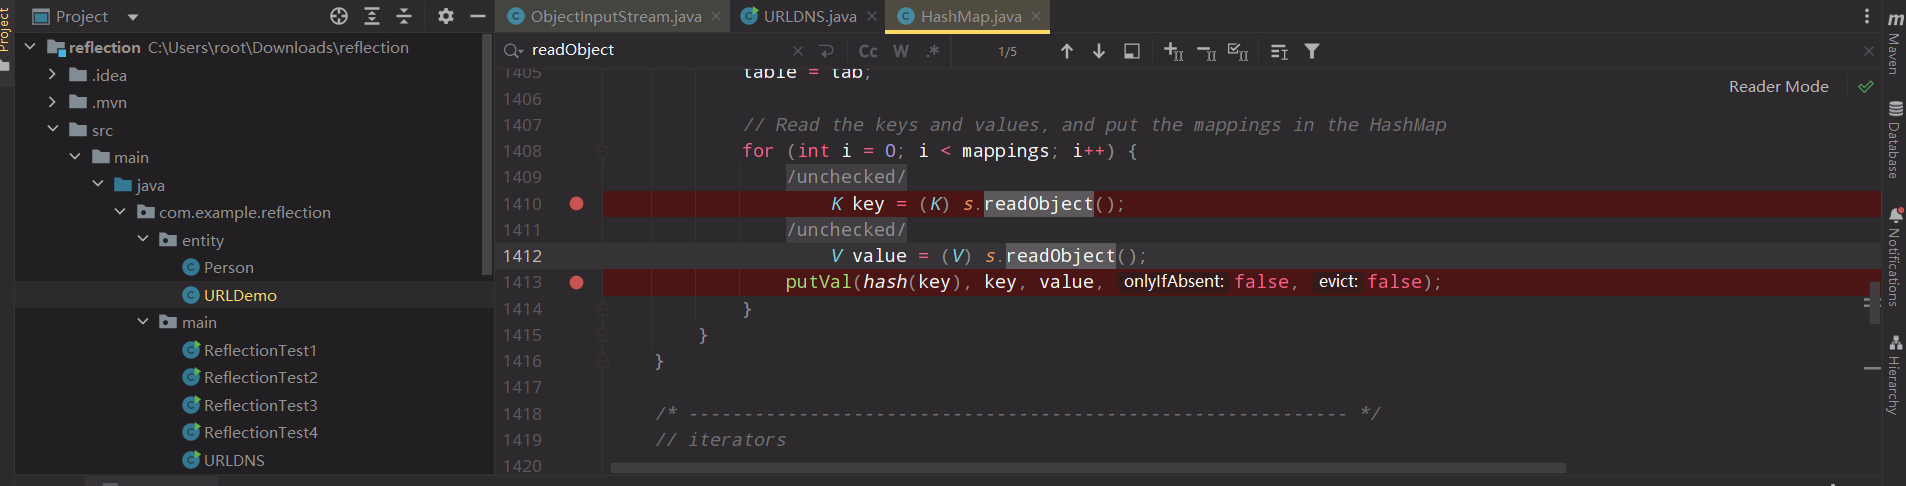
Task: Expand all in Project panel toolbar
Action: (372, 16)
